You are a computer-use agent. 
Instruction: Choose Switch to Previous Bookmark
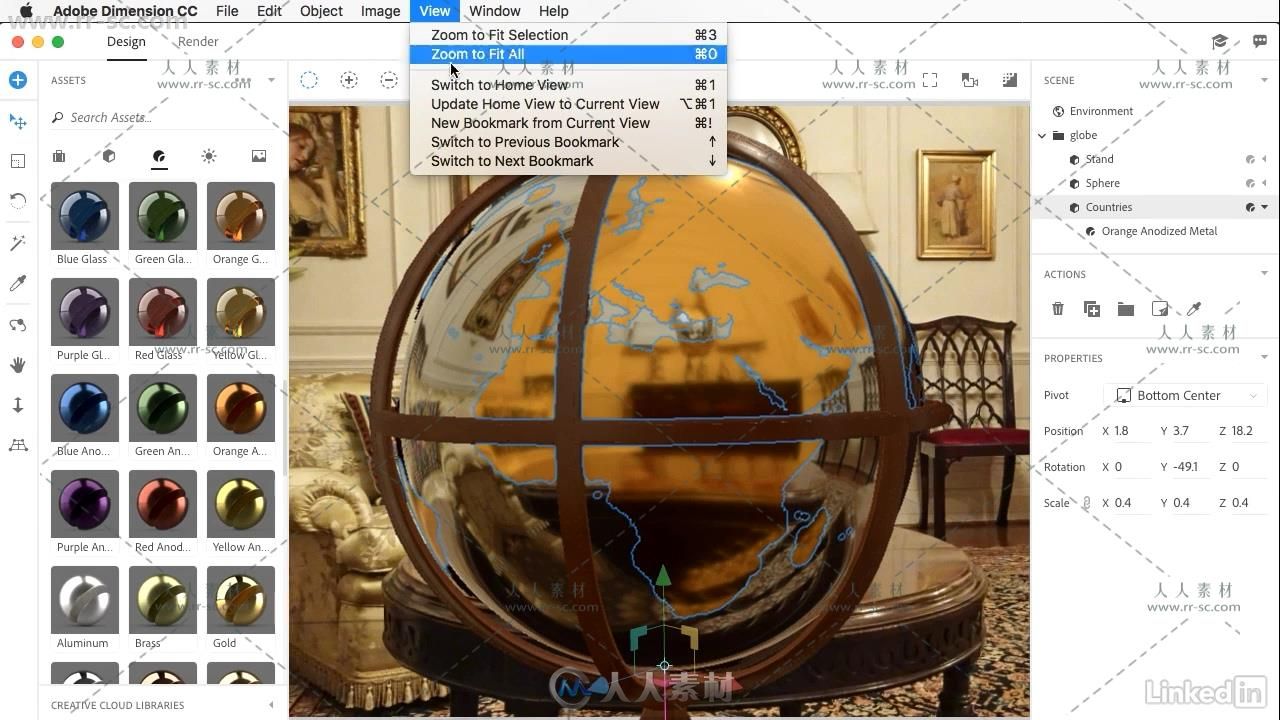click(x=568, y=142)
